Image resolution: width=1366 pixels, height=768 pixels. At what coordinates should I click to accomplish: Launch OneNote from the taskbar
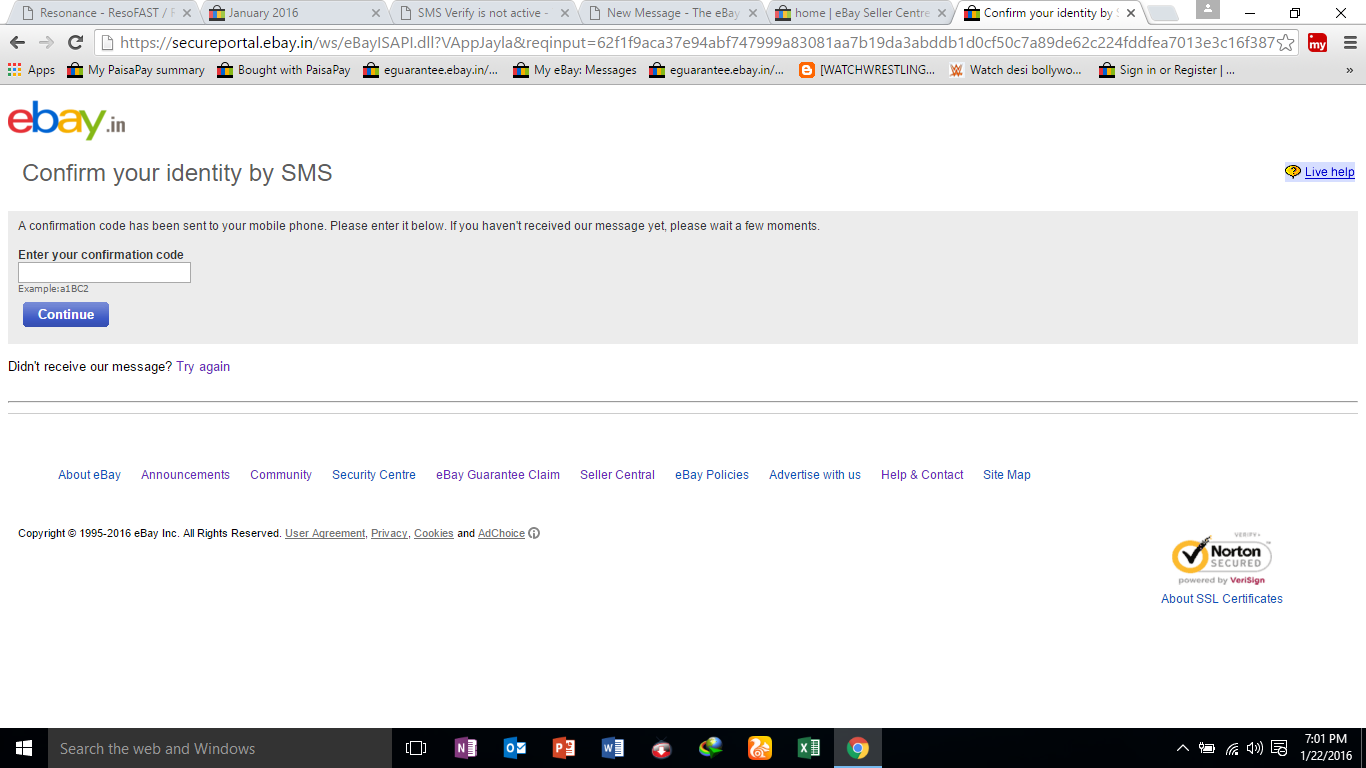[465, 748]
